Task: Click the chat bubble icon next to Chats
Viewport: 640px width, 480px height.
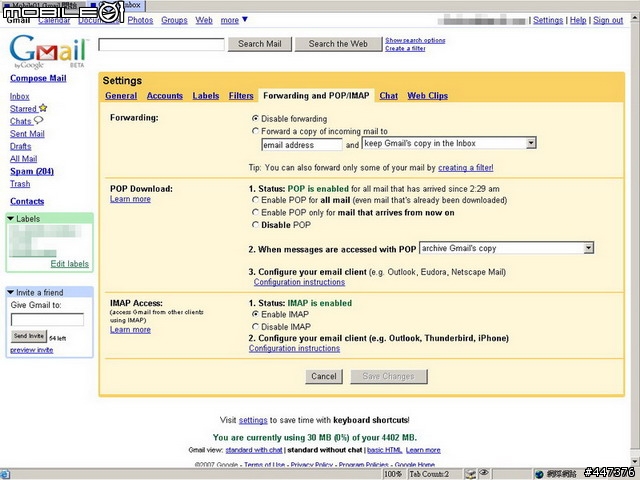Action: (38, 120)
